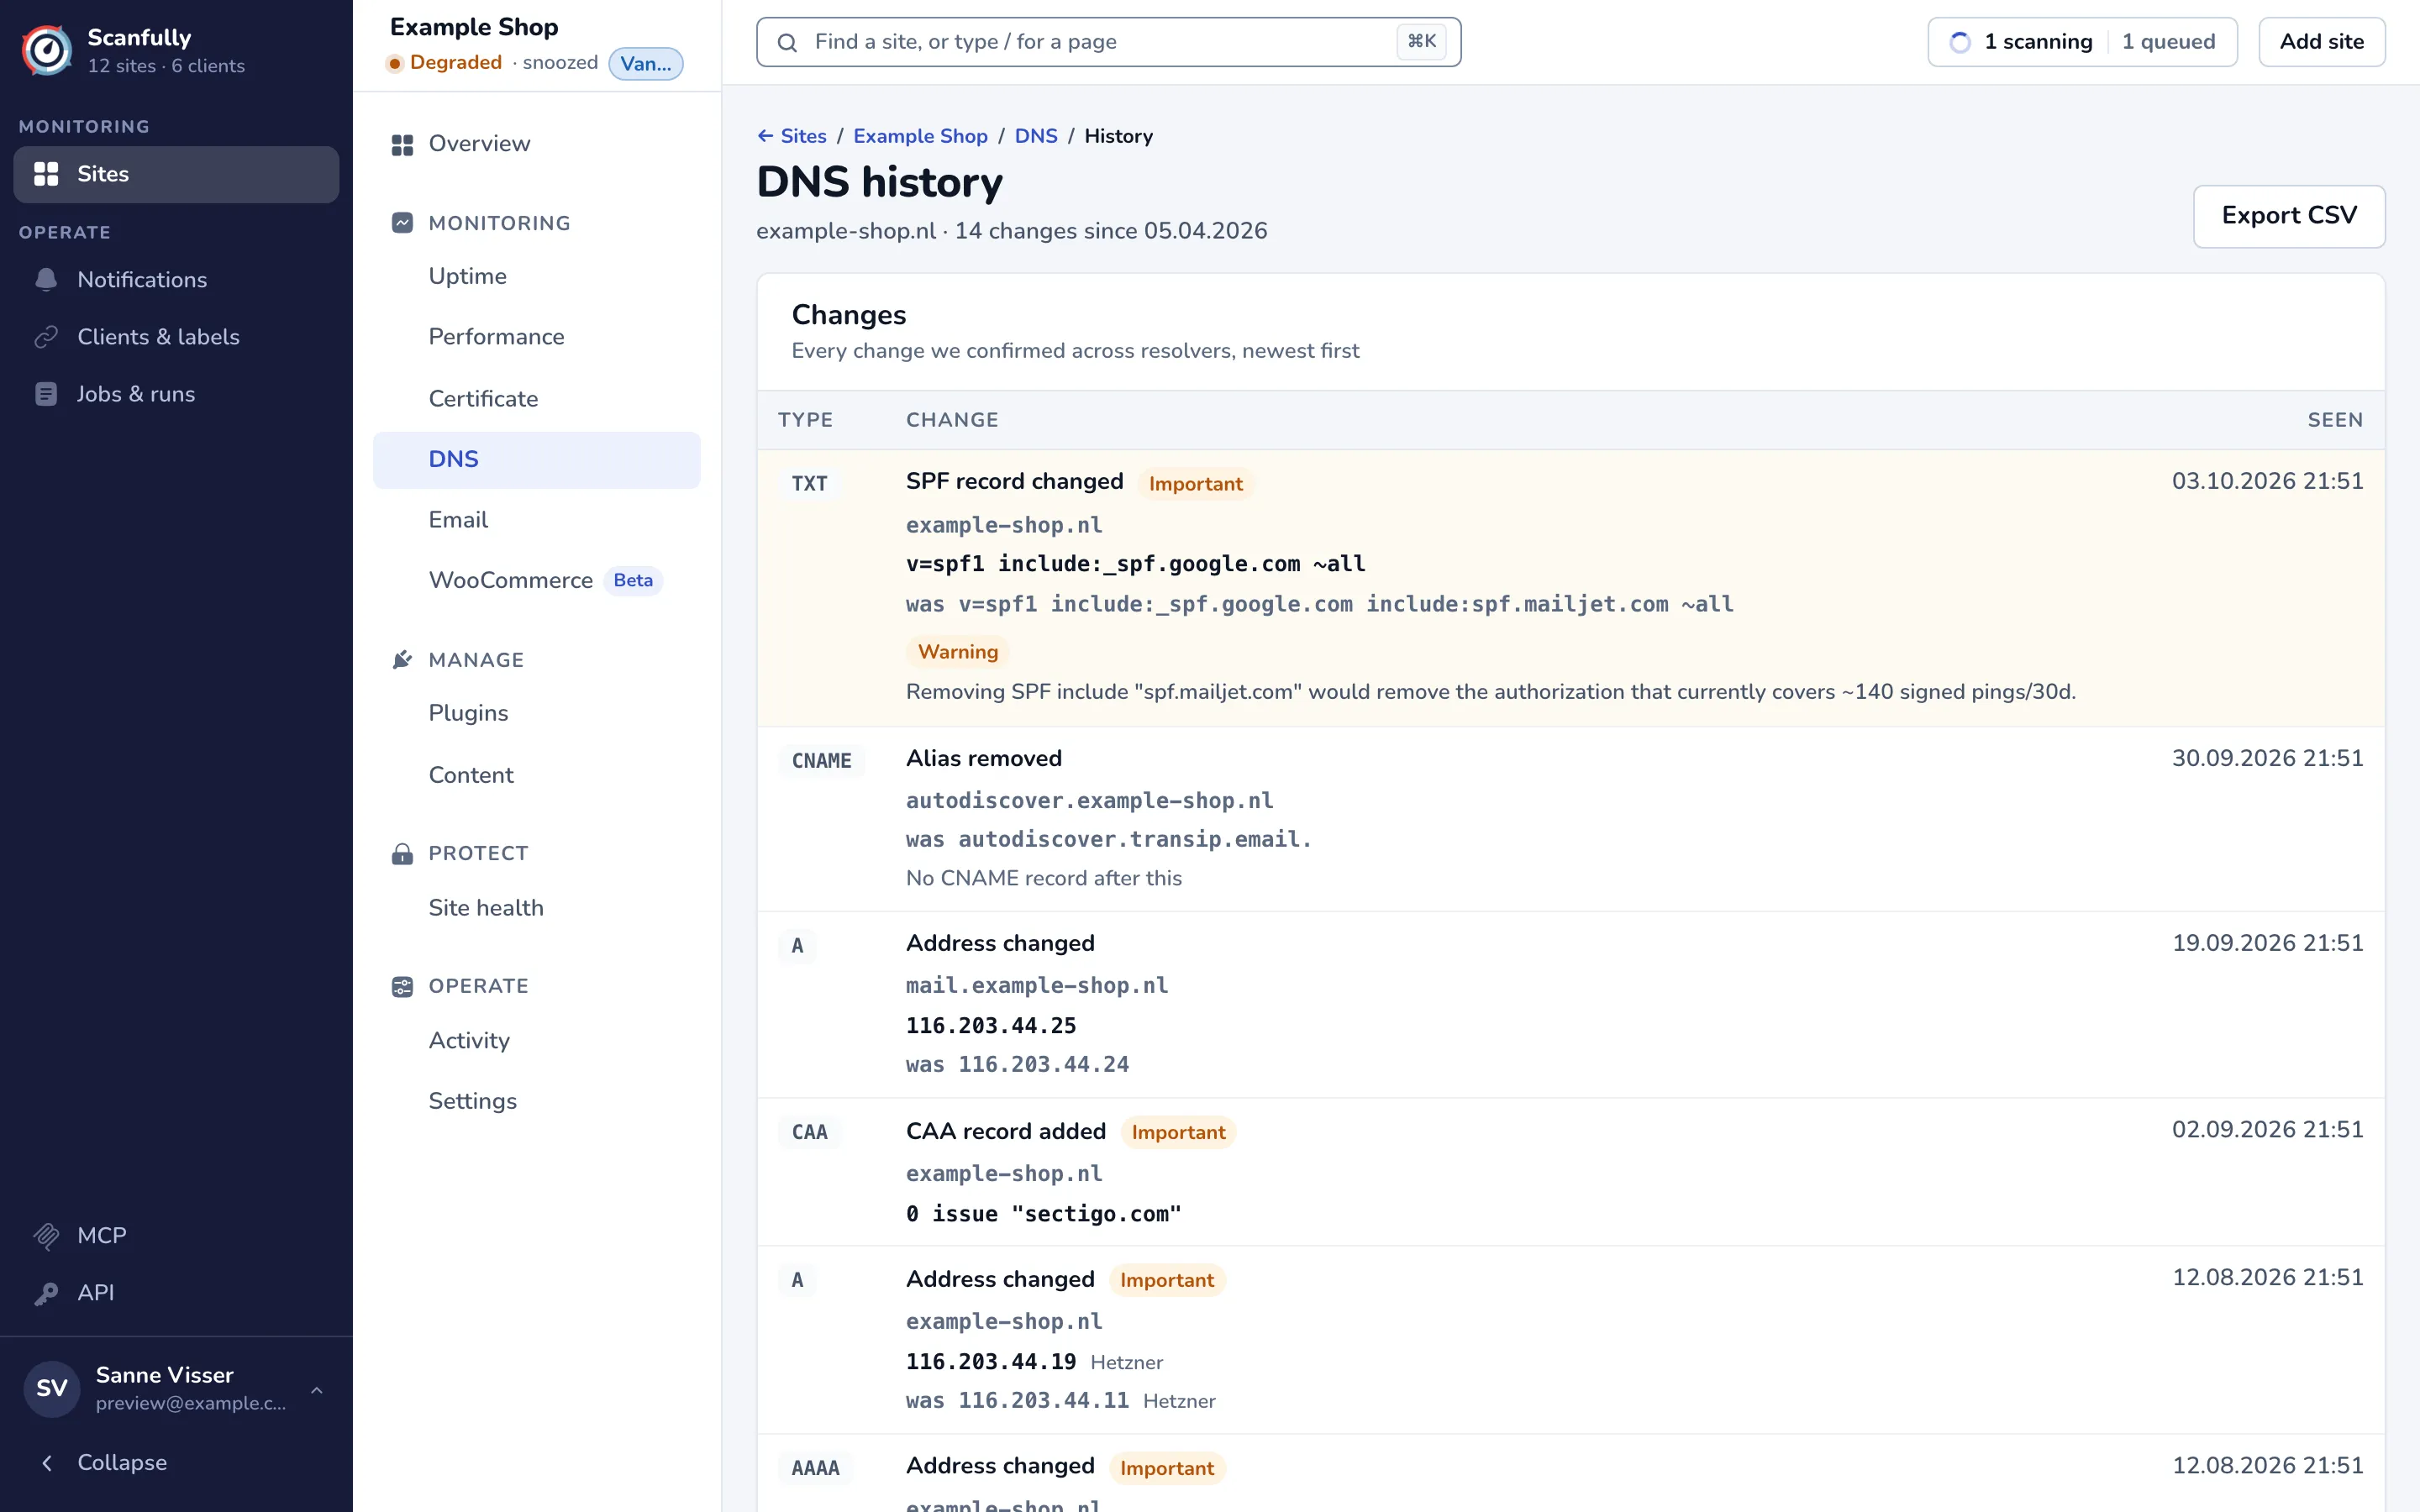Viewport: 2420px width, 1512px height.
Task: Click 116.203.44.25 address value
Action: [990, 1026]
